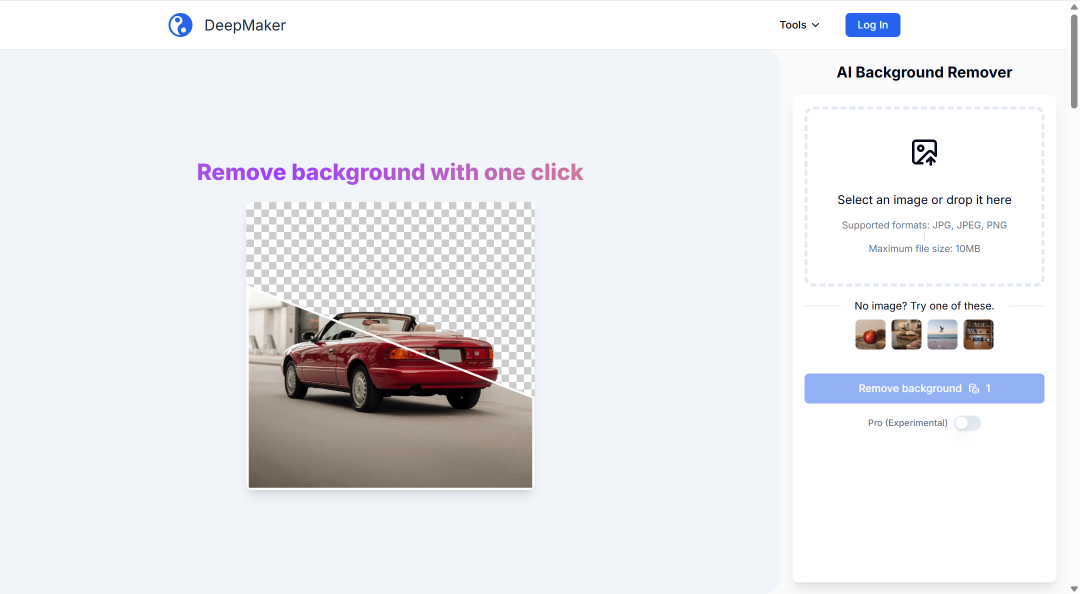The width and height of the screenshot is (1080, 594).
Task: Click 'No image? Try one of these.' text
Action: [924, 306]
